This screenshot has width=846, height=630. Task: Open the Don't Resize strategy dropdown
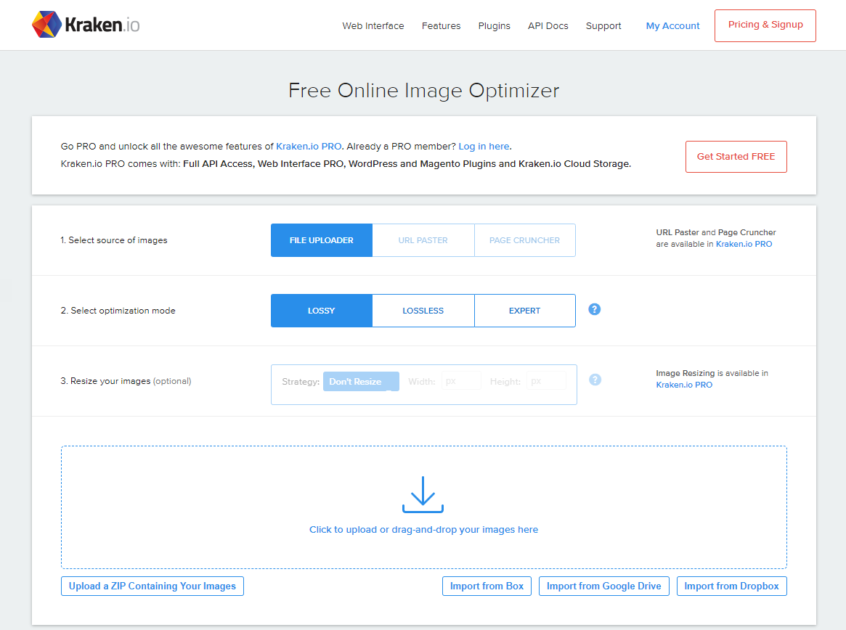[x=360, y=382]
